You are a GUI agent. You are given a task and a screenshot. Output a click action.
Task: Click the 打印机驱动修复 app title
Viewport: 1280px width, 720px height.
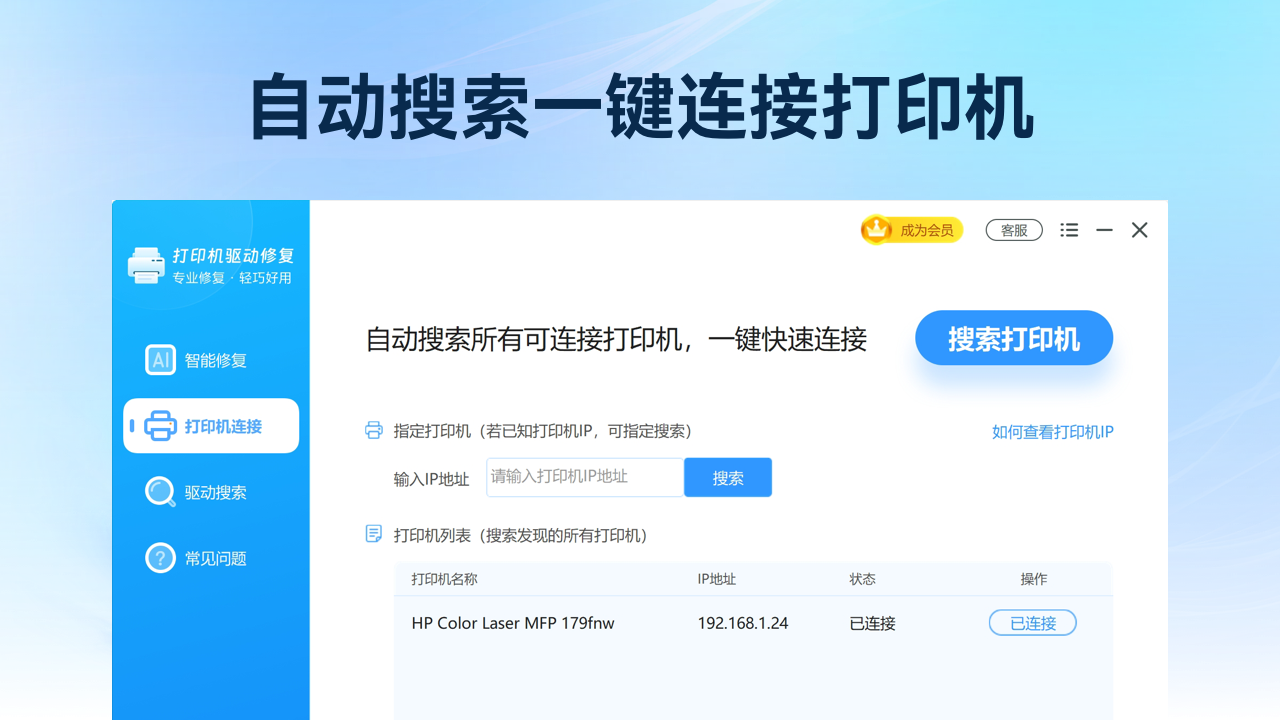click(233, 256)
